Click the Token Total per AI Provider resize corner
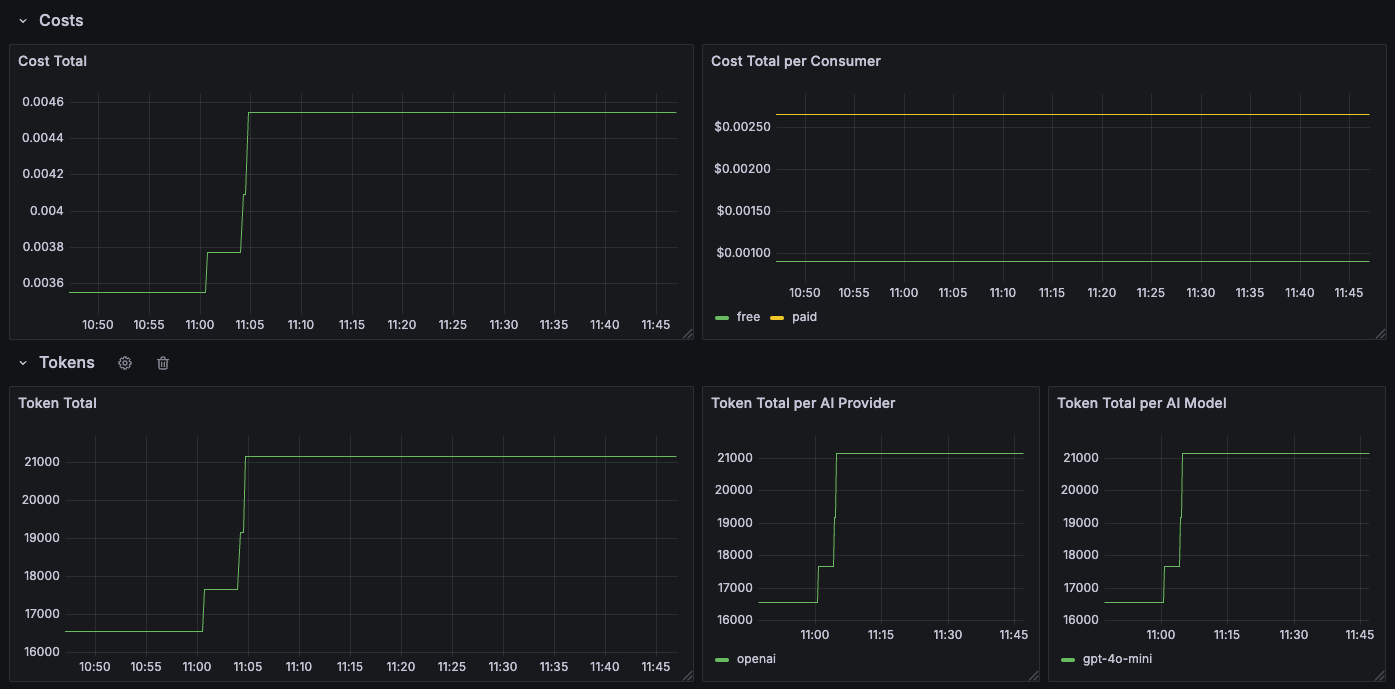Screen dimensions: 1395x689 click(x=1033, y=676)
